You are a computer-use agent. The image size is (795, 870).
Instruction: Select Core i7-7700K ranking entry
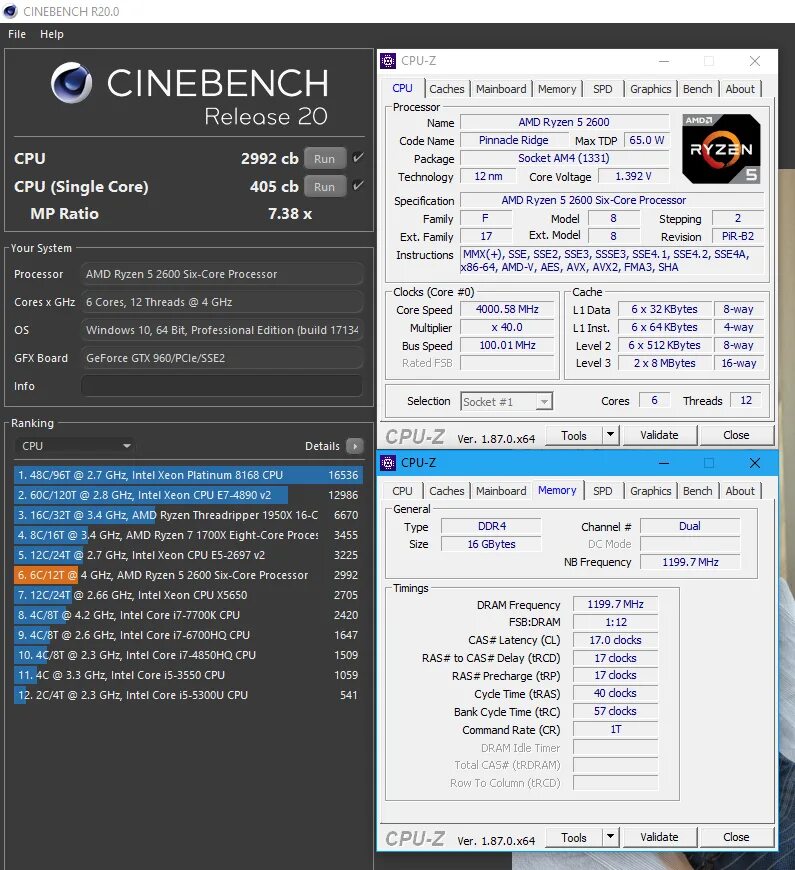188,615
